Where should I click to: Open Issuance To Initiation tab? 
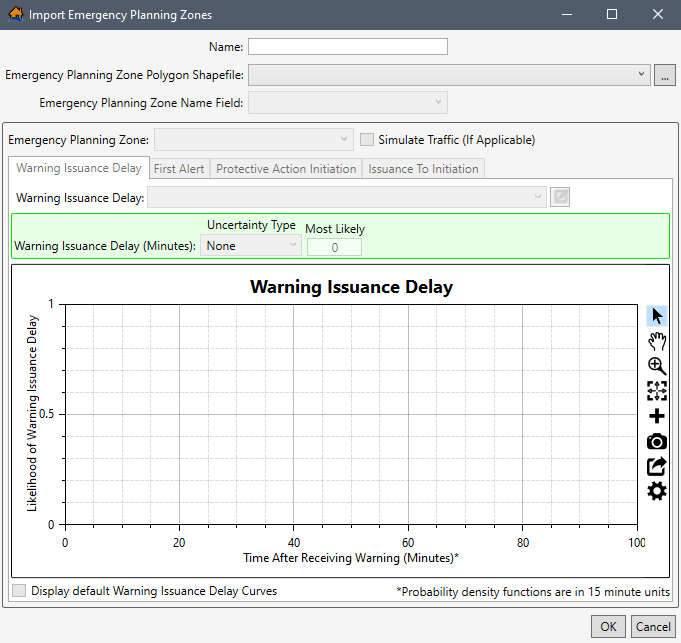[423, 169]
